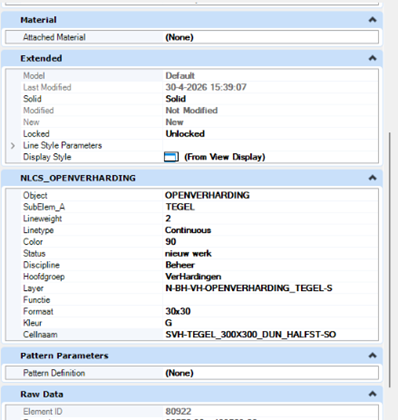
Task: Select the Continuous Linetype value
Action: [188, 230]
